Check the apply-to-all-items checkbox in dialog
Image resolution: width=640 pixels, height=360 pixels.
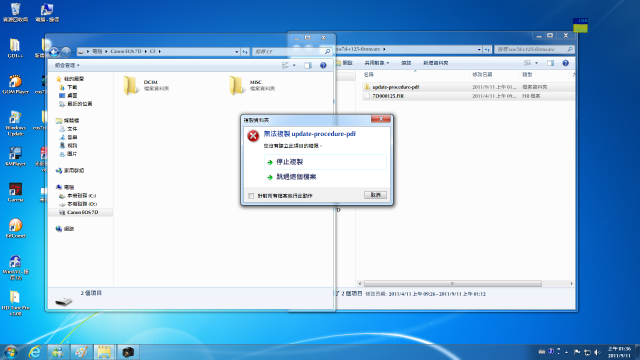pyautogui.click(x=251, y=196)
